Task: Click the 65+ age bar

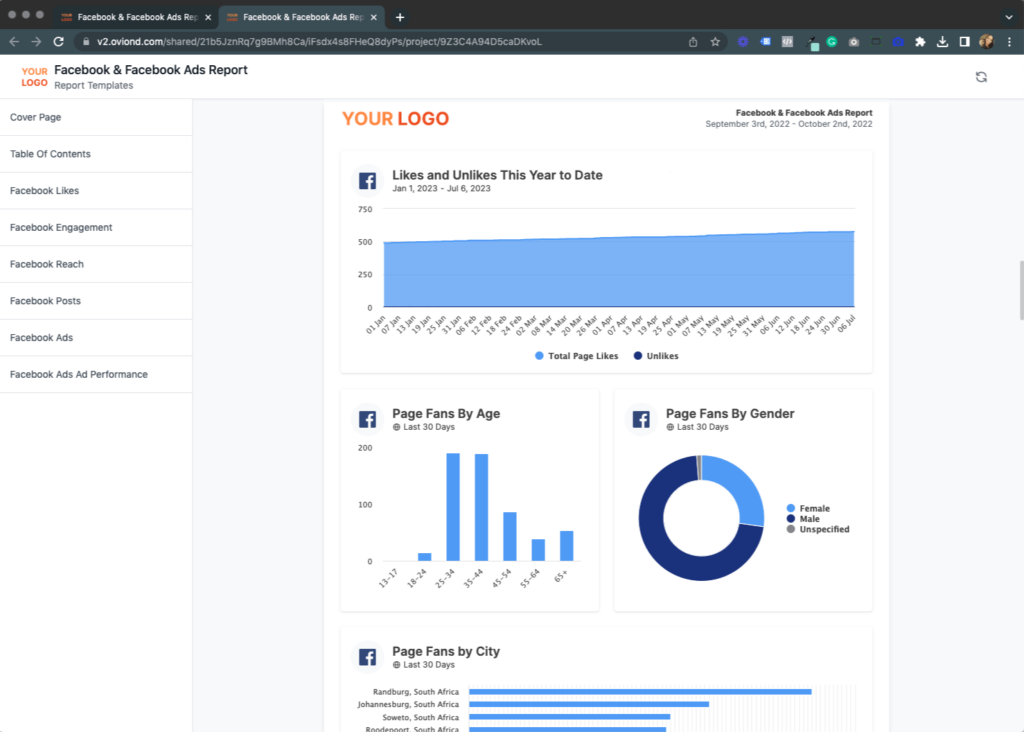Action: pos(566,546)
